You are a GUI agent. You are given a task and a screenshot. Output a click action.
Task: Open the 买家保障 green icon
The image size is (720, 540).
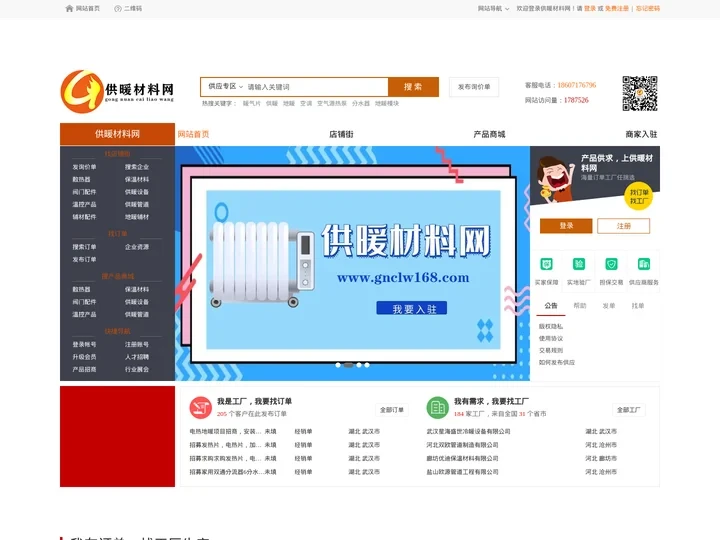[x=546, y=264]
